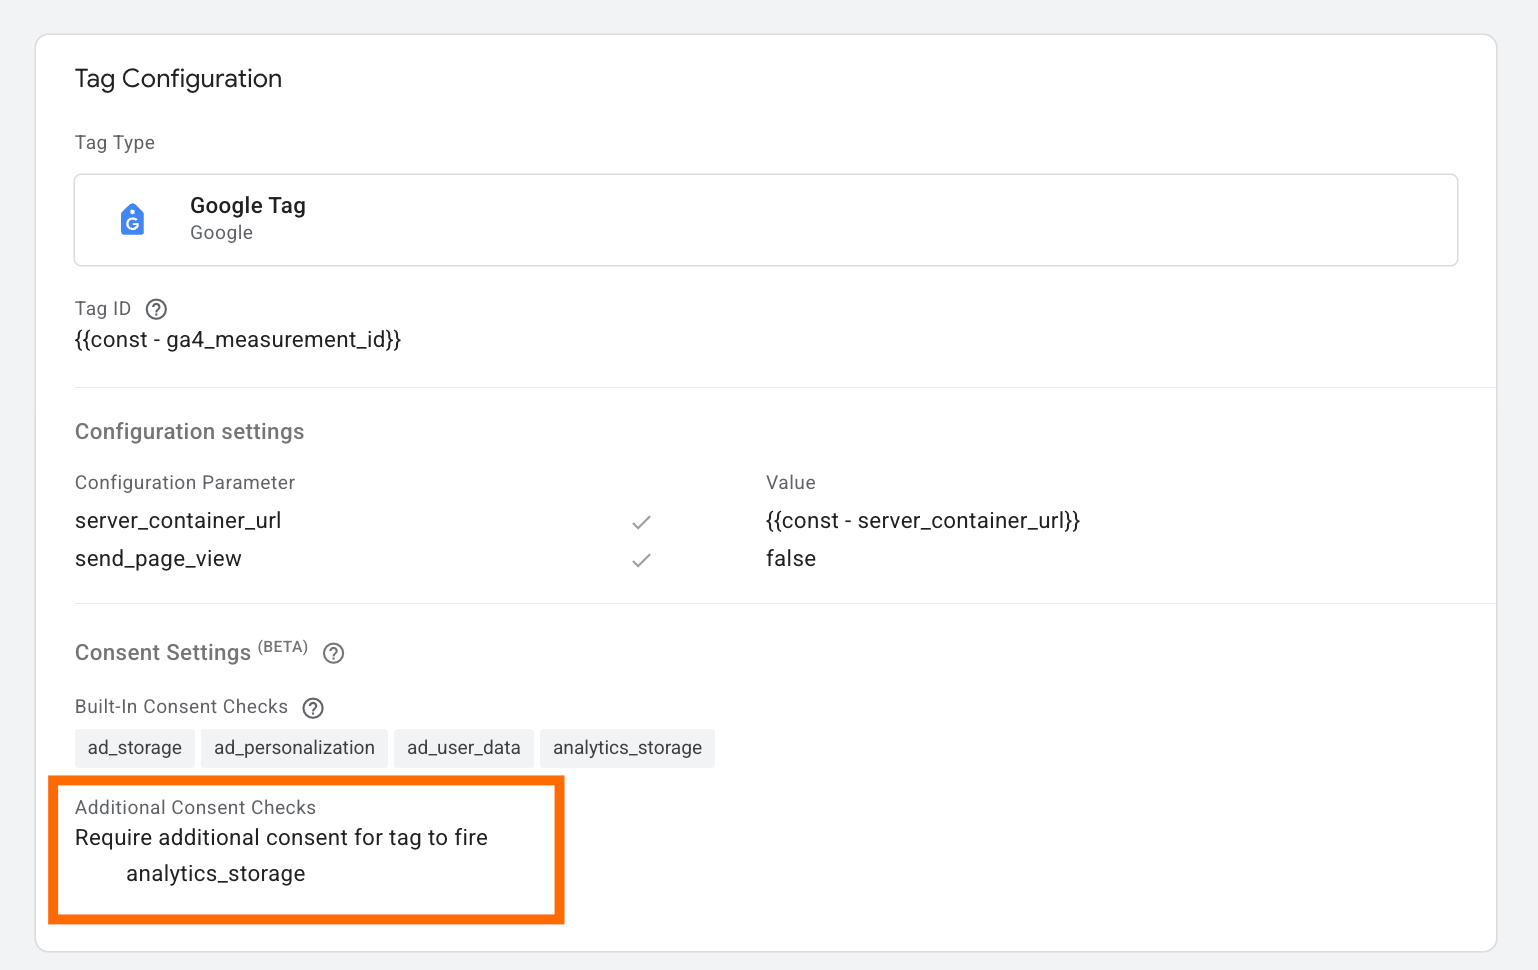Click the Tag ID value {{const - ga4_measurement_id}}
Viewport: 1538px width, 970px height.
pos(238,340)
